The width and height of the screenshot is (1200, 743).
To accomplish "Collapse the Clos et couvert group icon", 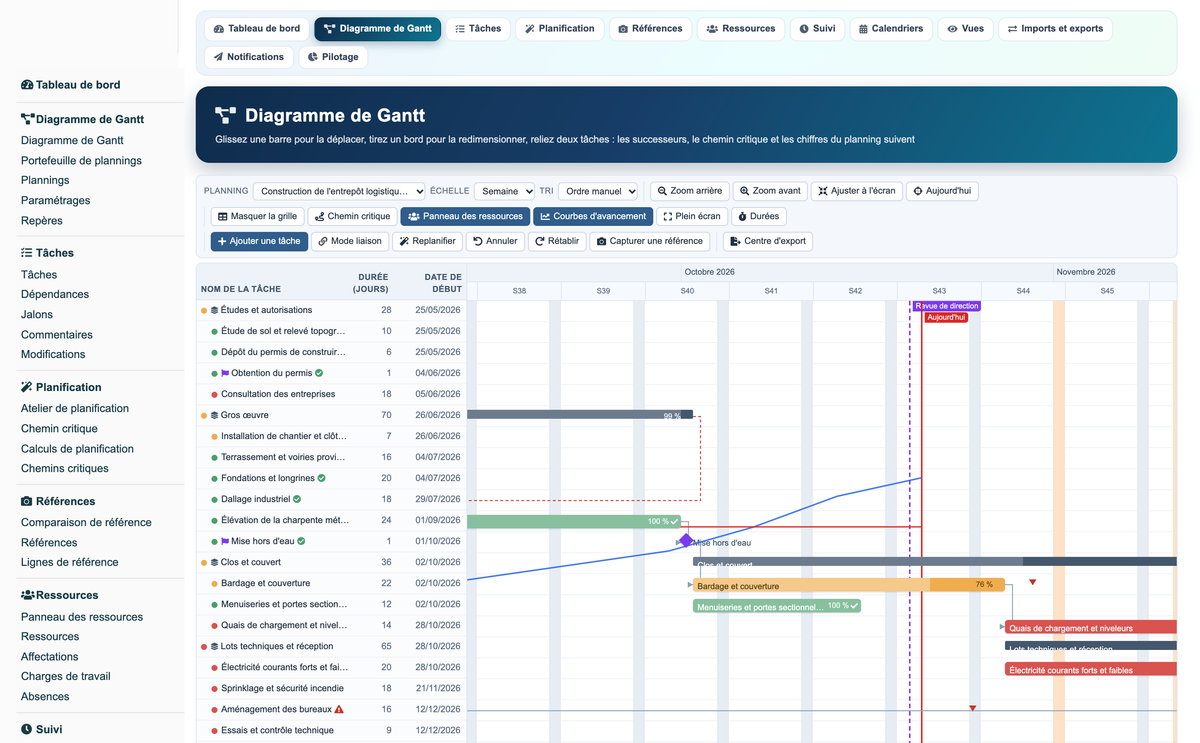I will coord(214,562).
